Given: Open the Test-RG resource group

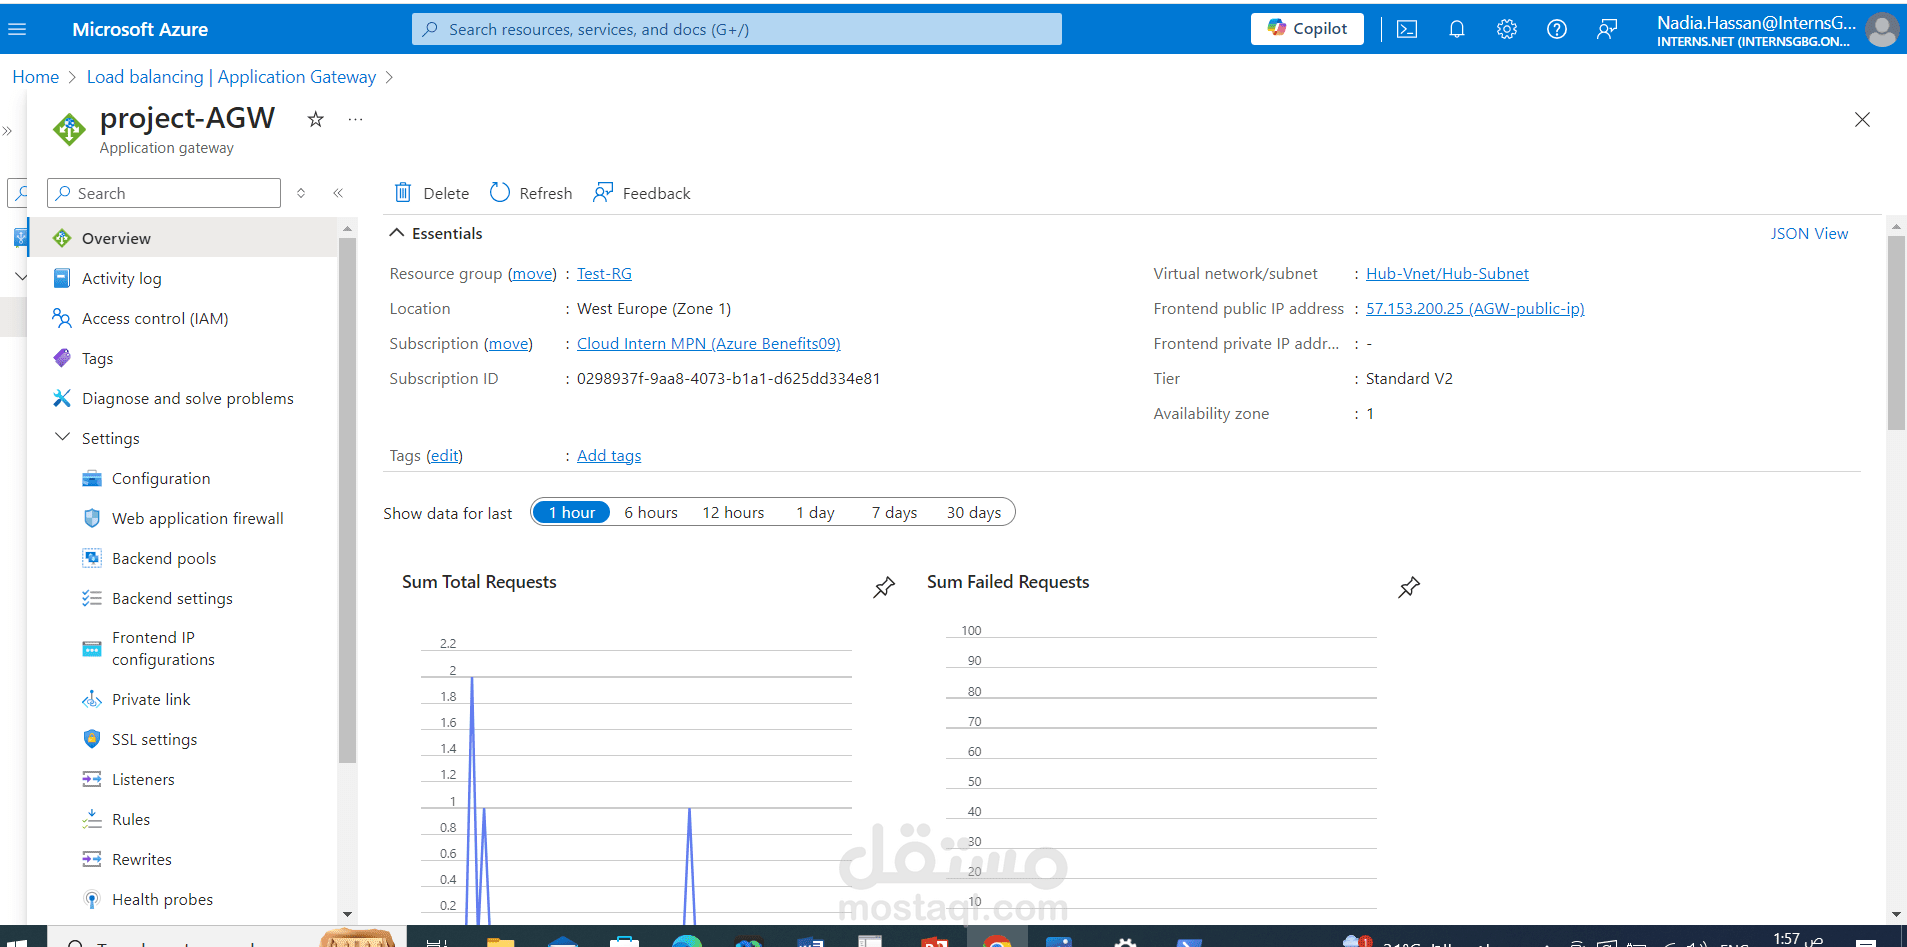Looking at the screenshot, I should coord(604,273).
